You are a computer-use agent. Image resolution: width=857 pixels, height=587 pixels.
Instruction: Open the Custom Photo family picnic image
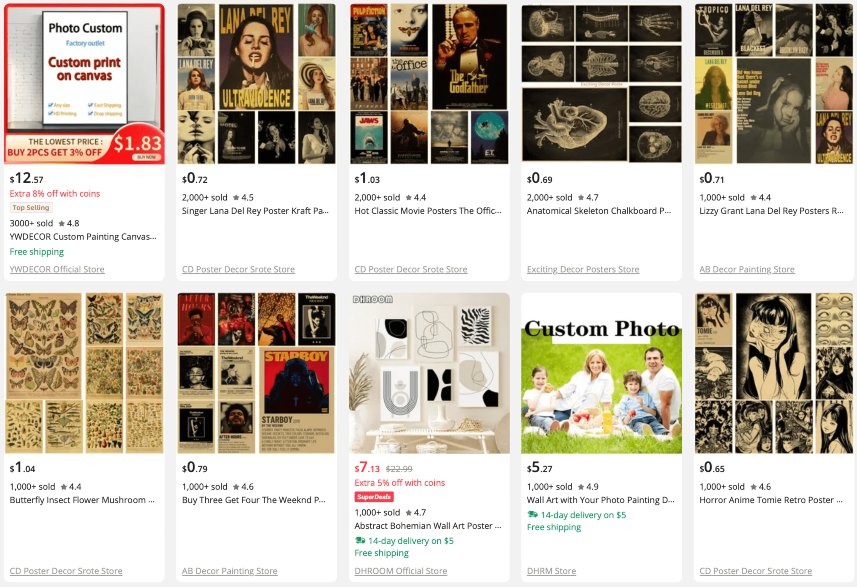pyautogui.click(x=601, y=373)
